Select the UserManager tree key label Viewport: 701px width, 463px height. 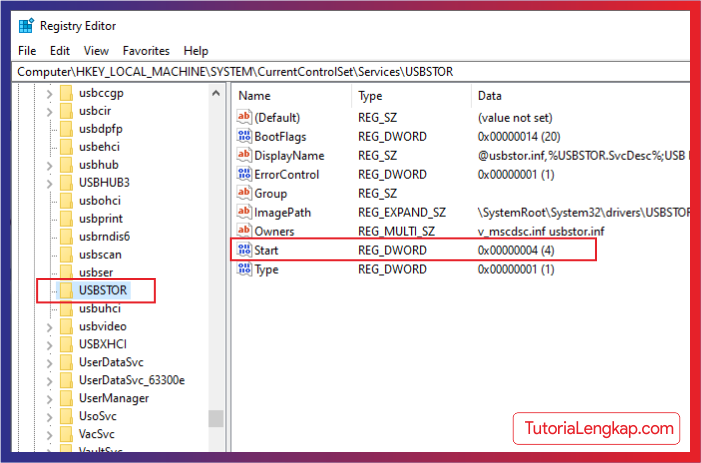point(114,399)
